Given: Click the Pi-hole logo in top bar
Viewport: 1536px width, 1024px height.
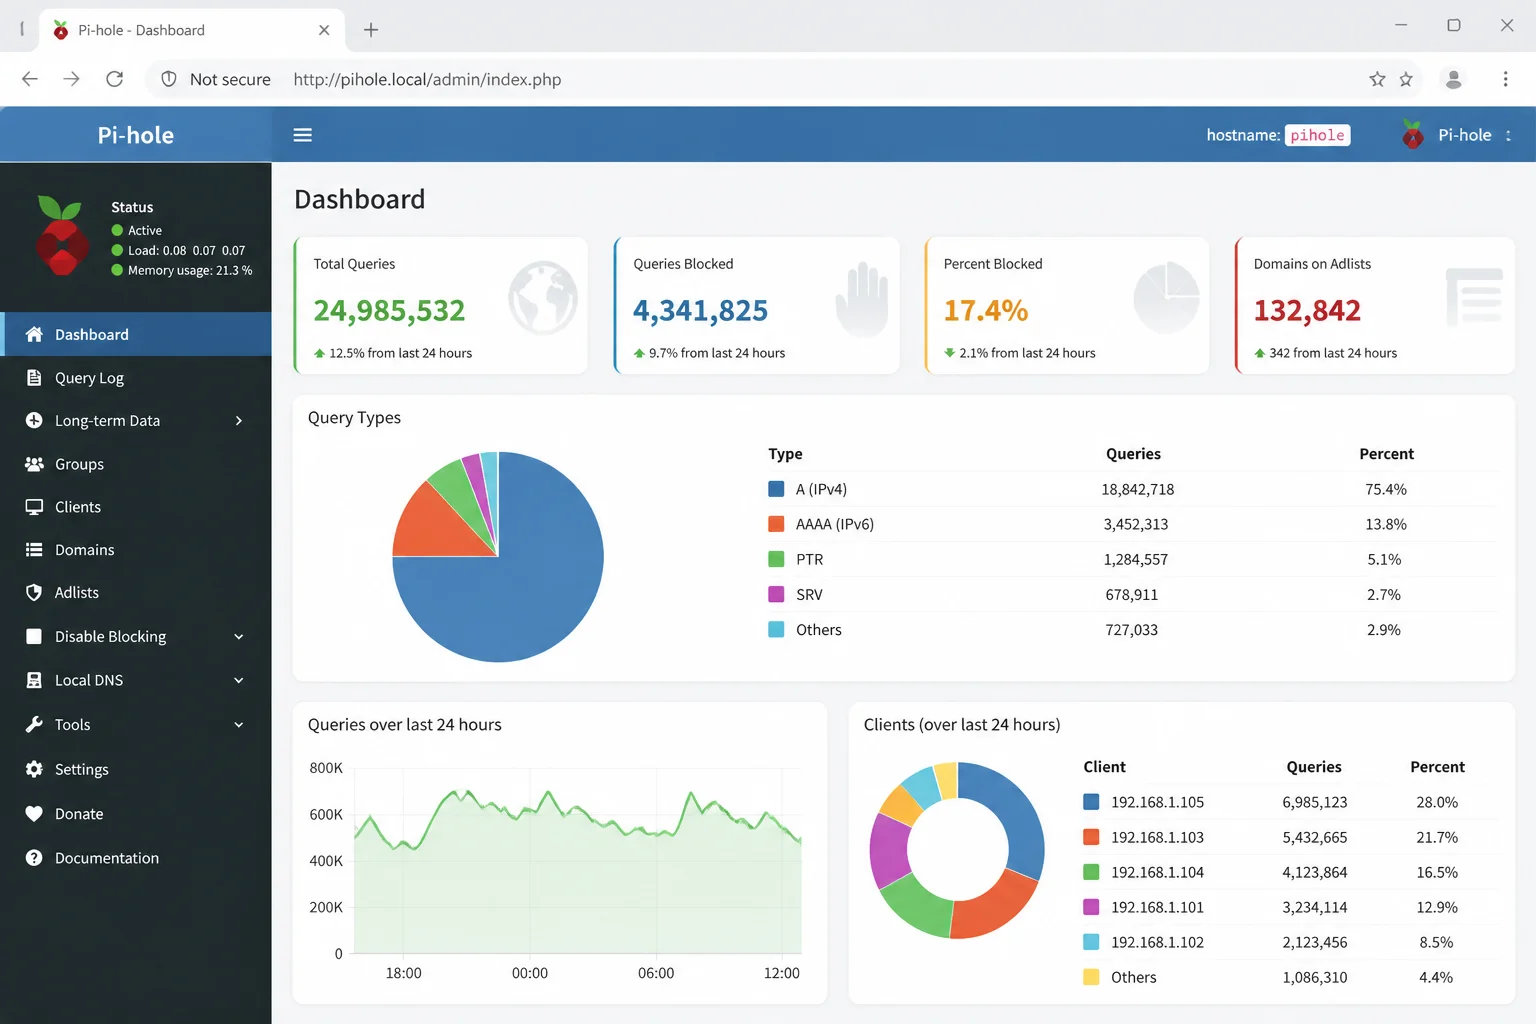Looking at the screenshot, I should point(1413,134).
